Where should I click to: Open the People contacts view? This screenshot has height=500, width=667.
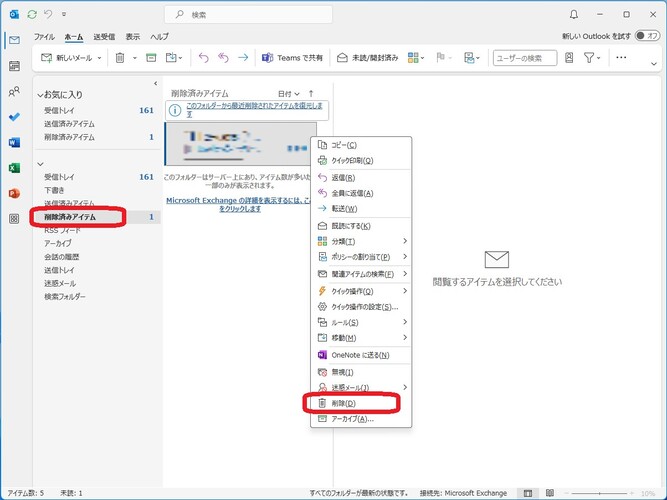14,91
